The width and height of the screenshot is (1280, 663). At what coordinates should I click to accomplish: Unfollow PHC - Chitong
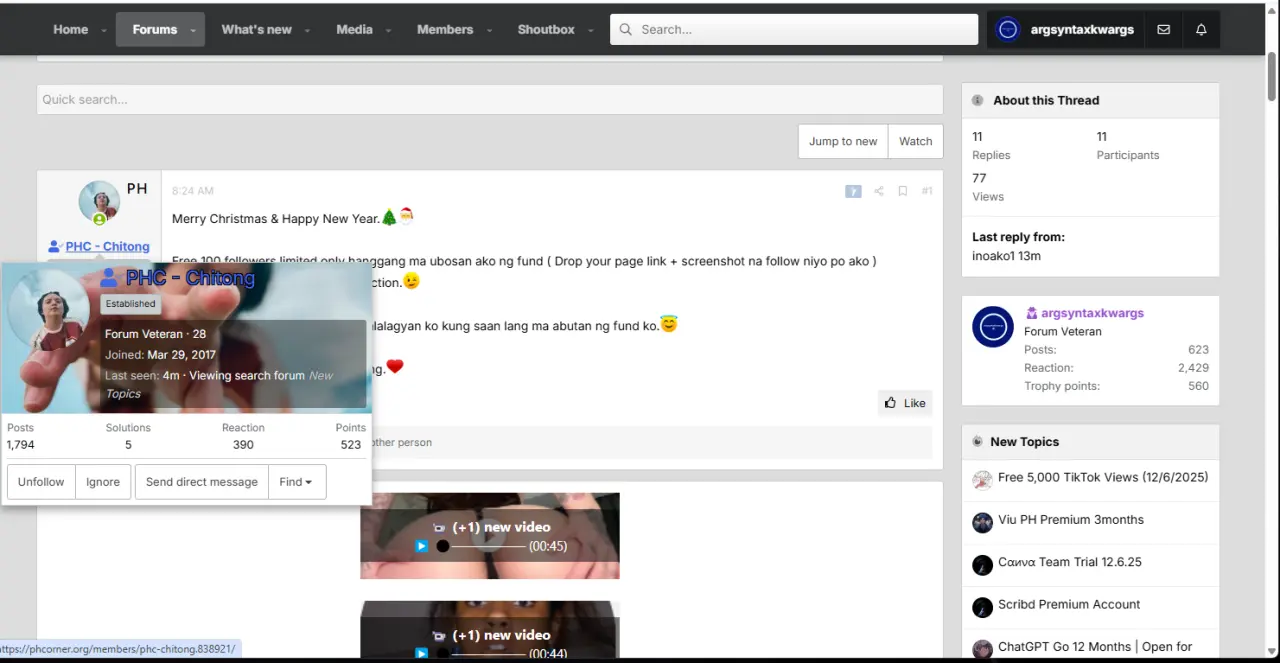41,482
